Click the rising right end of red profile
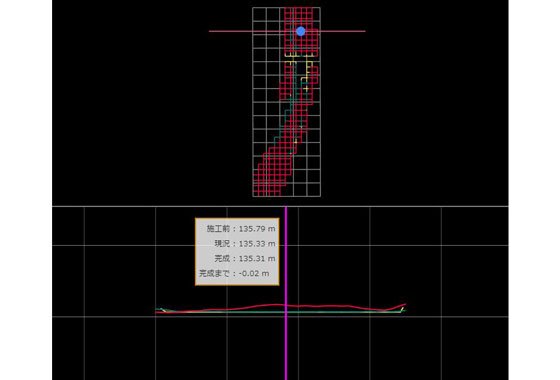 (x=400, y=306)
